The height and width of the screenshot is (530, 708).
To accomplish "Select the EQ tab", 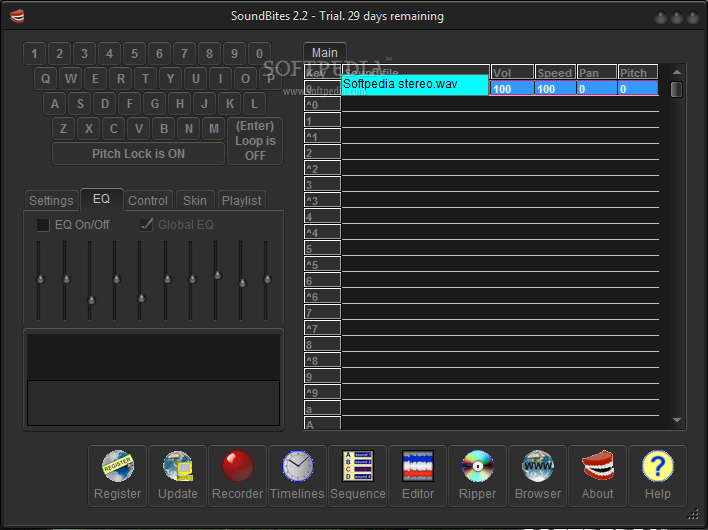I will [x=102, y=199].
